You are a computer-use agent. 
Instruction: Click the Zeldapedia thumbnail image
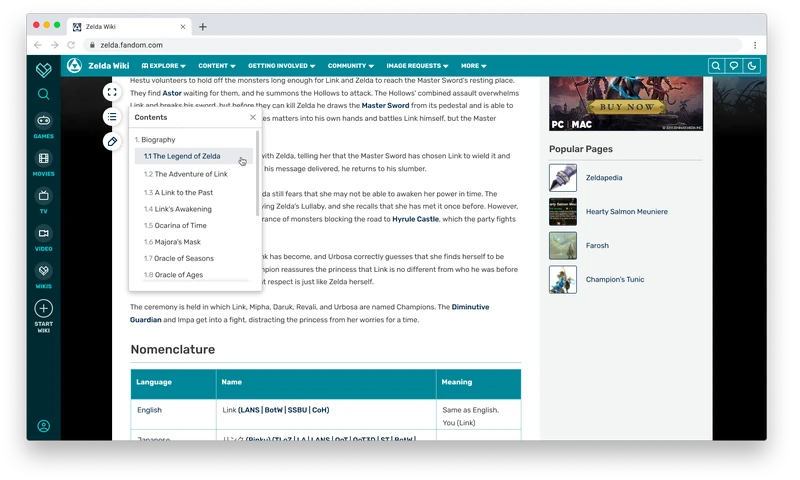pos(563,178)
